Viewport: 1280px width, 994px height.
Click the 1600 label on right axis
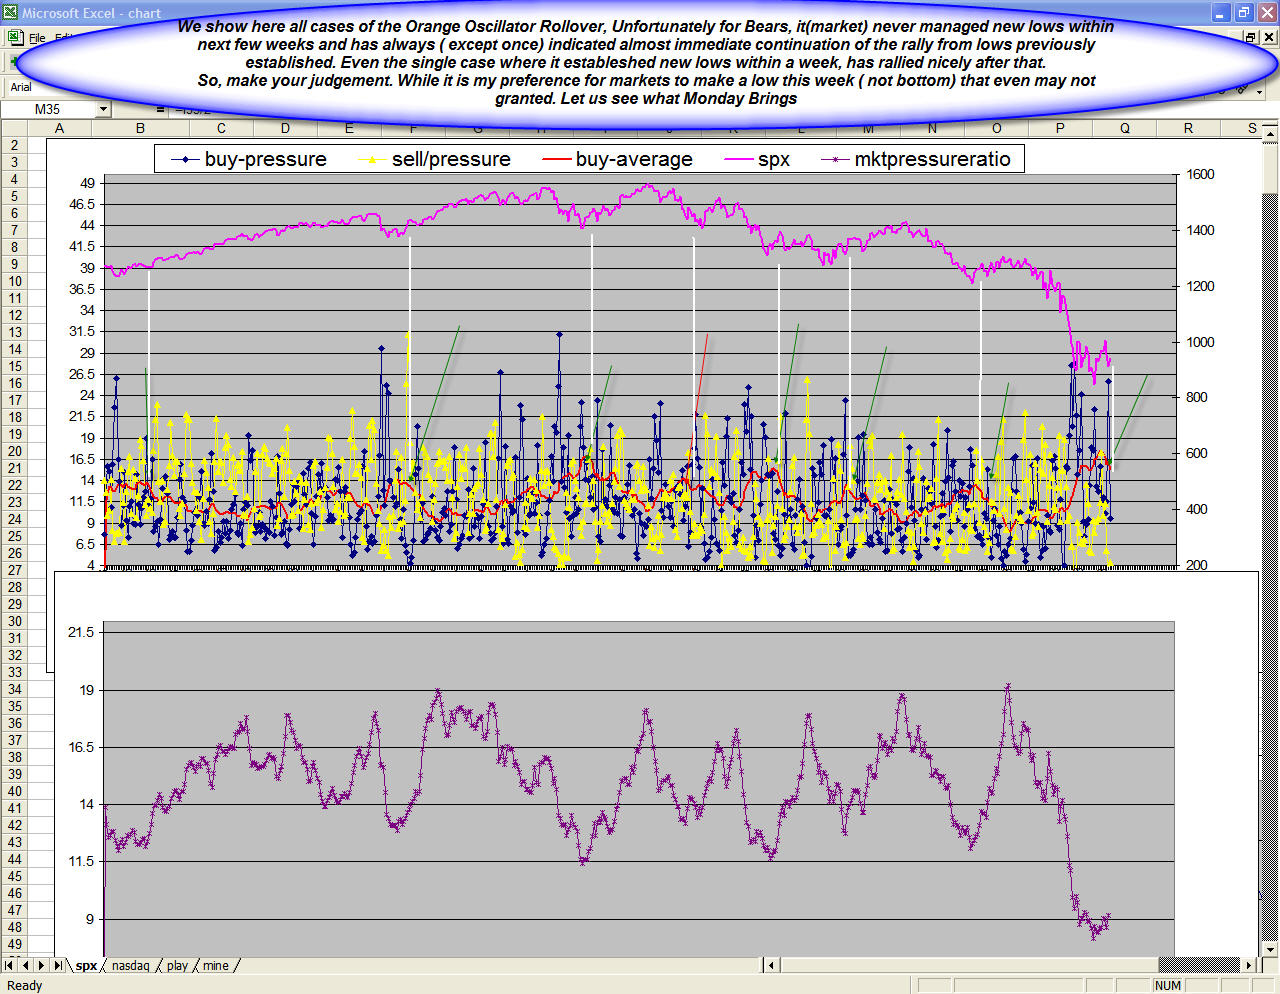(x=1200, y=175)
